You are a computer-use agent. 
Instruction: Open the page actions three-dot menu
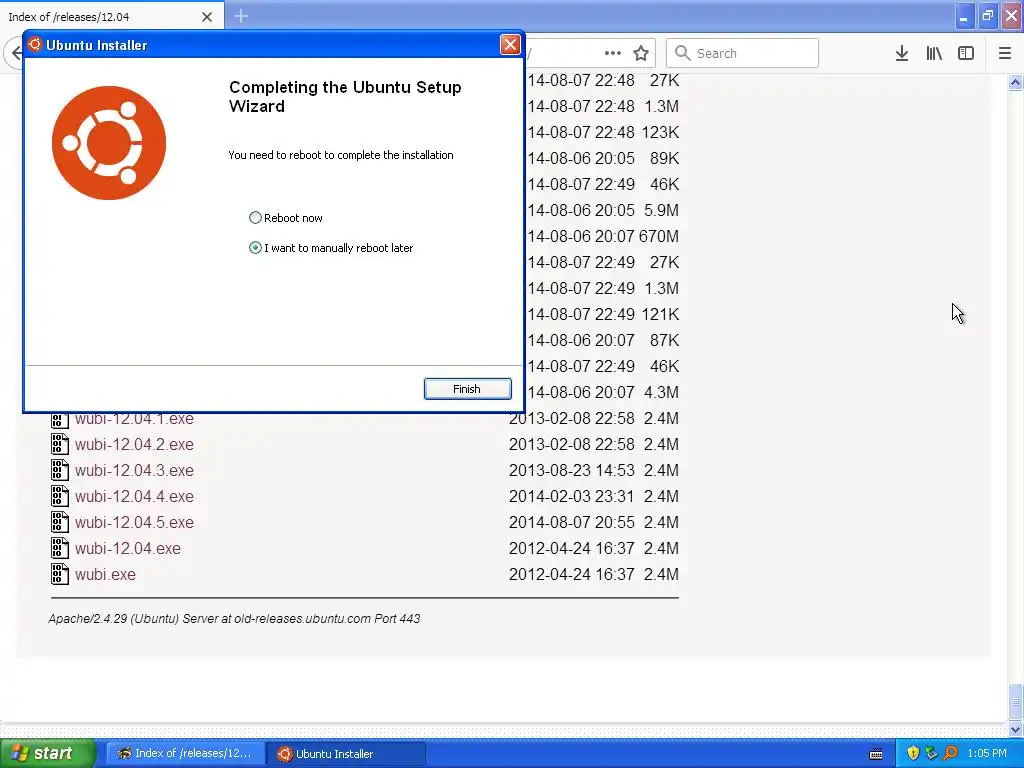tap(613, 53)
